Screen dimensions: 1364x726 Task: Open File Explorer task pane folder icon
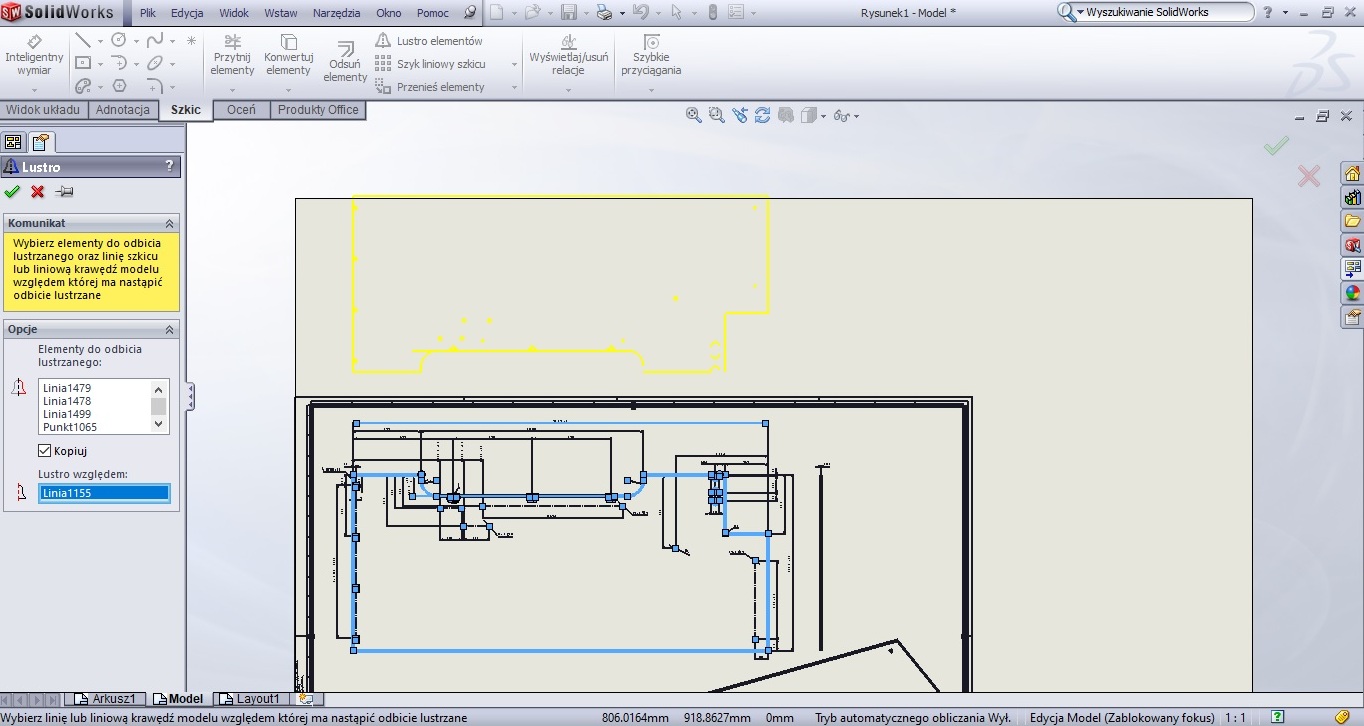click(1352, 221)
